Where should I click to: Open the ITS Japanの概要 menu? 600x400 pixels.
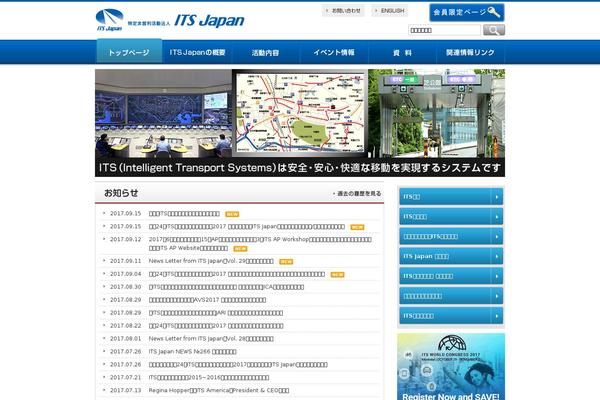tap(197, 52)
